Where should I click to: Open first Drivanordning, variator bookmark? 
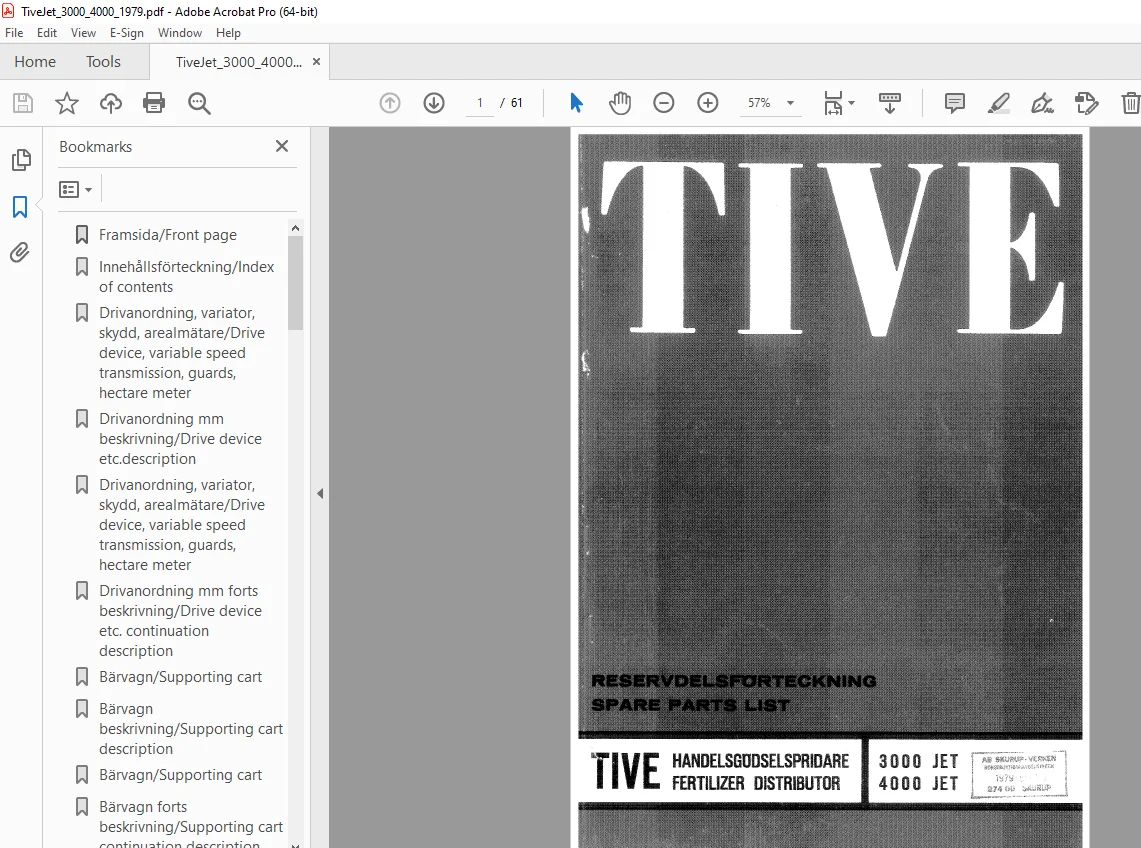click(x=182, y=352)
